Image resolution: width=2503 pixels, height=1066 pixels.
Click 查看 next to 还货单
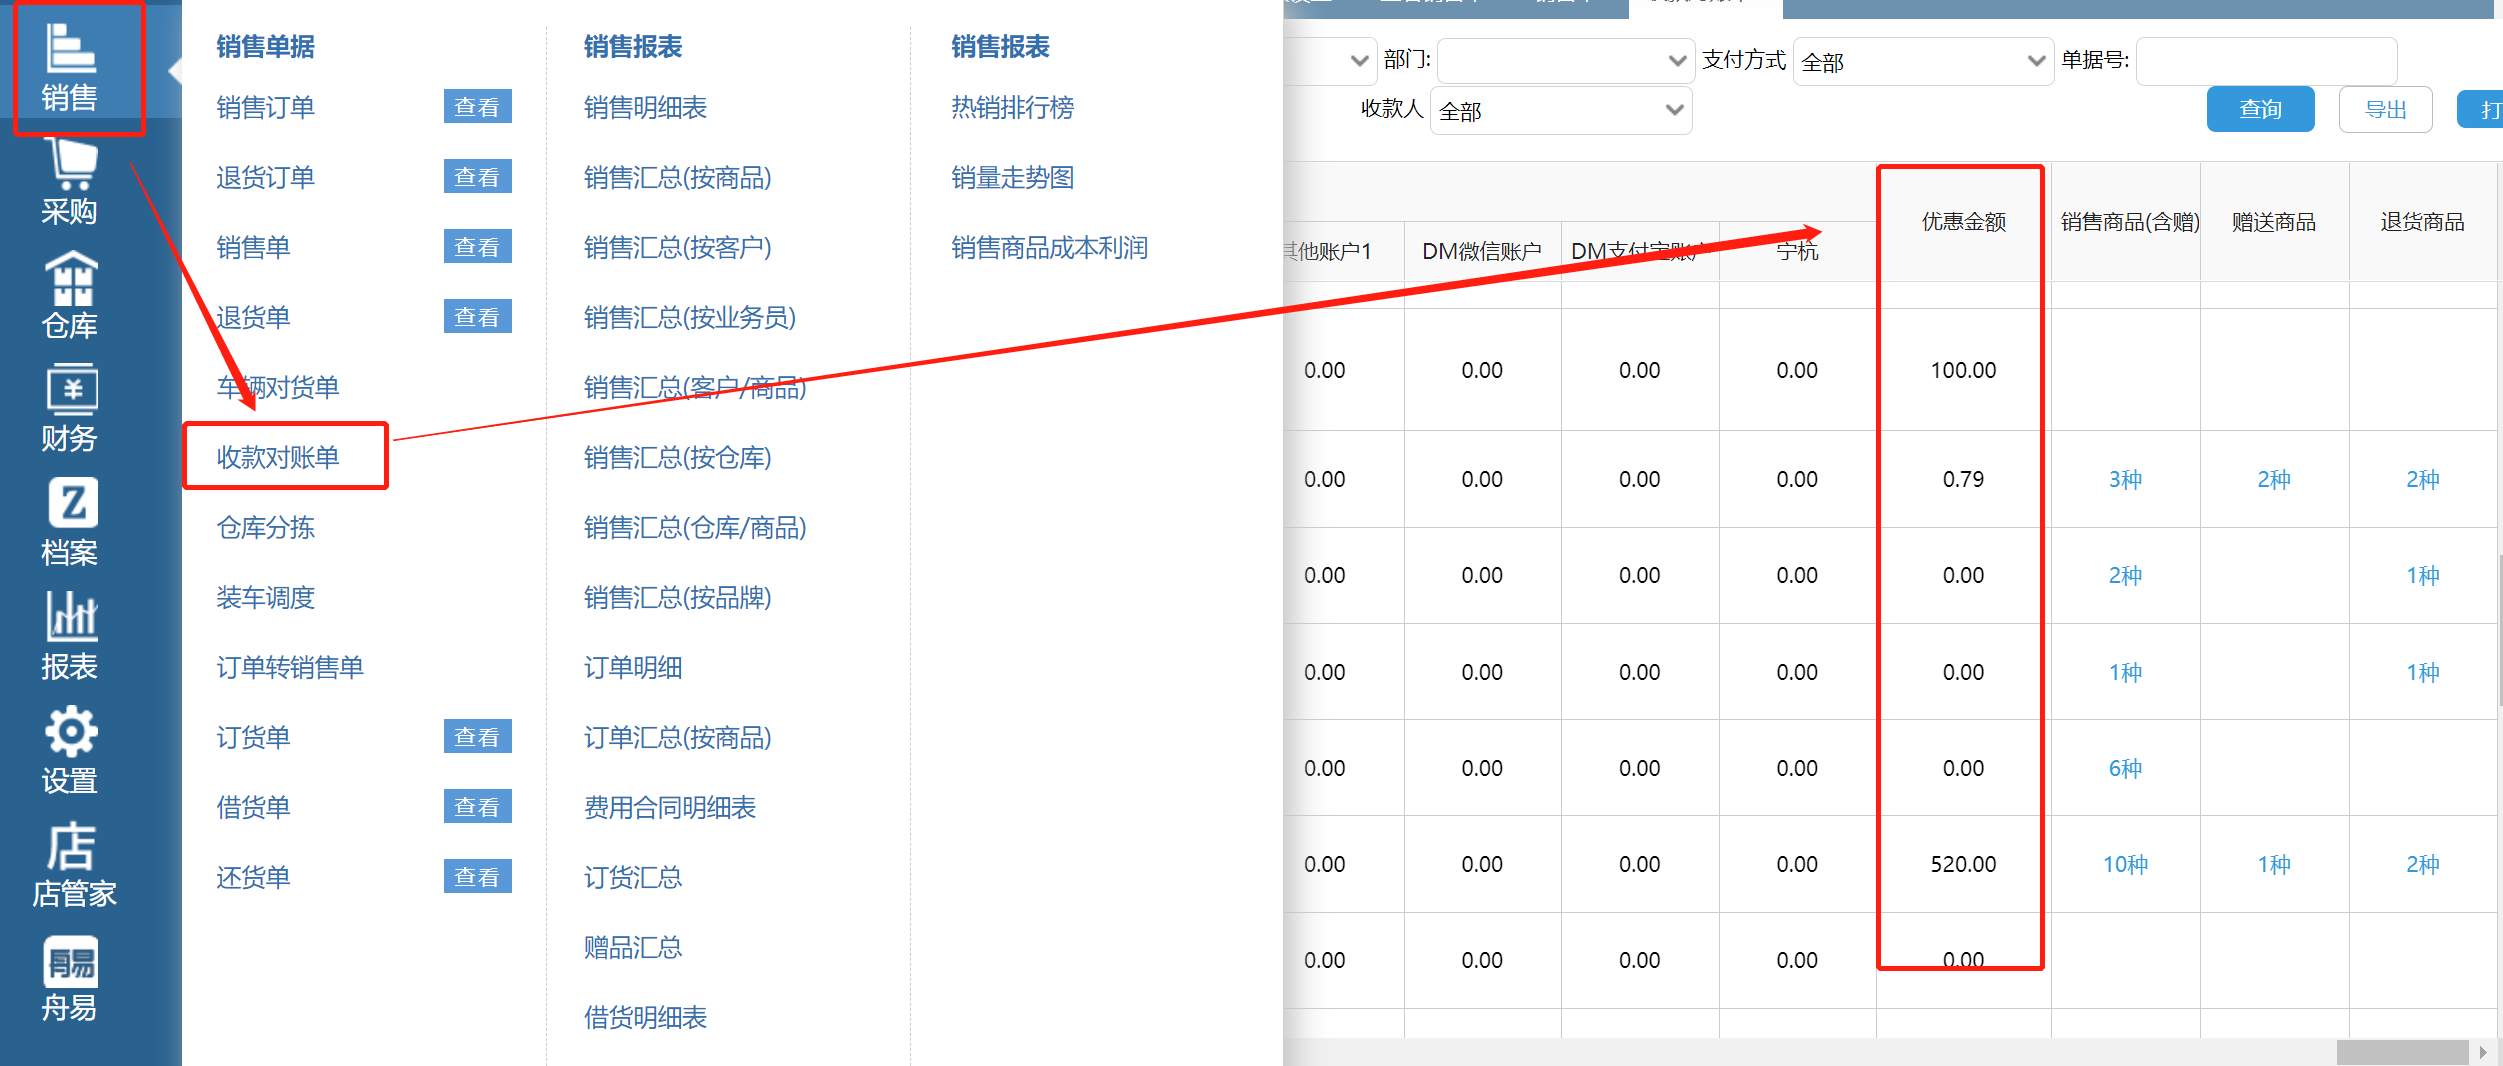pos(477,877)
